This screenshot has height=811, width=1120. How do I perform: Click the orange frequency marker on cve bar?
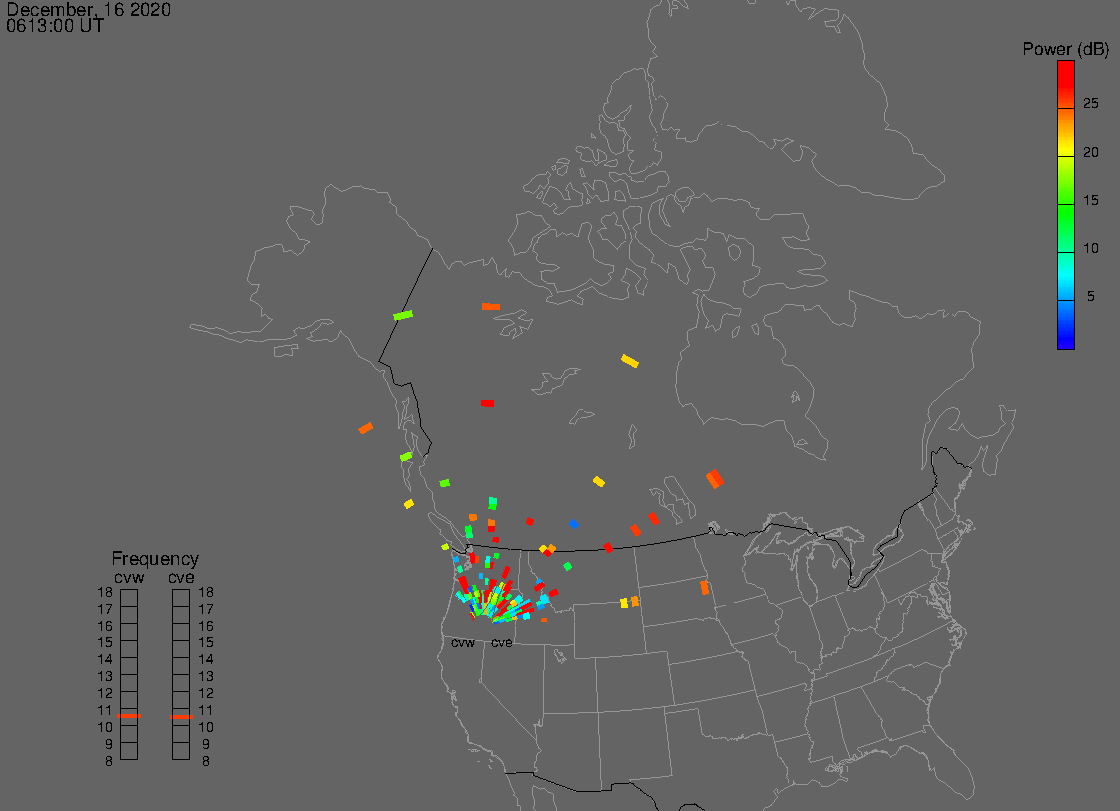point(181,717)
